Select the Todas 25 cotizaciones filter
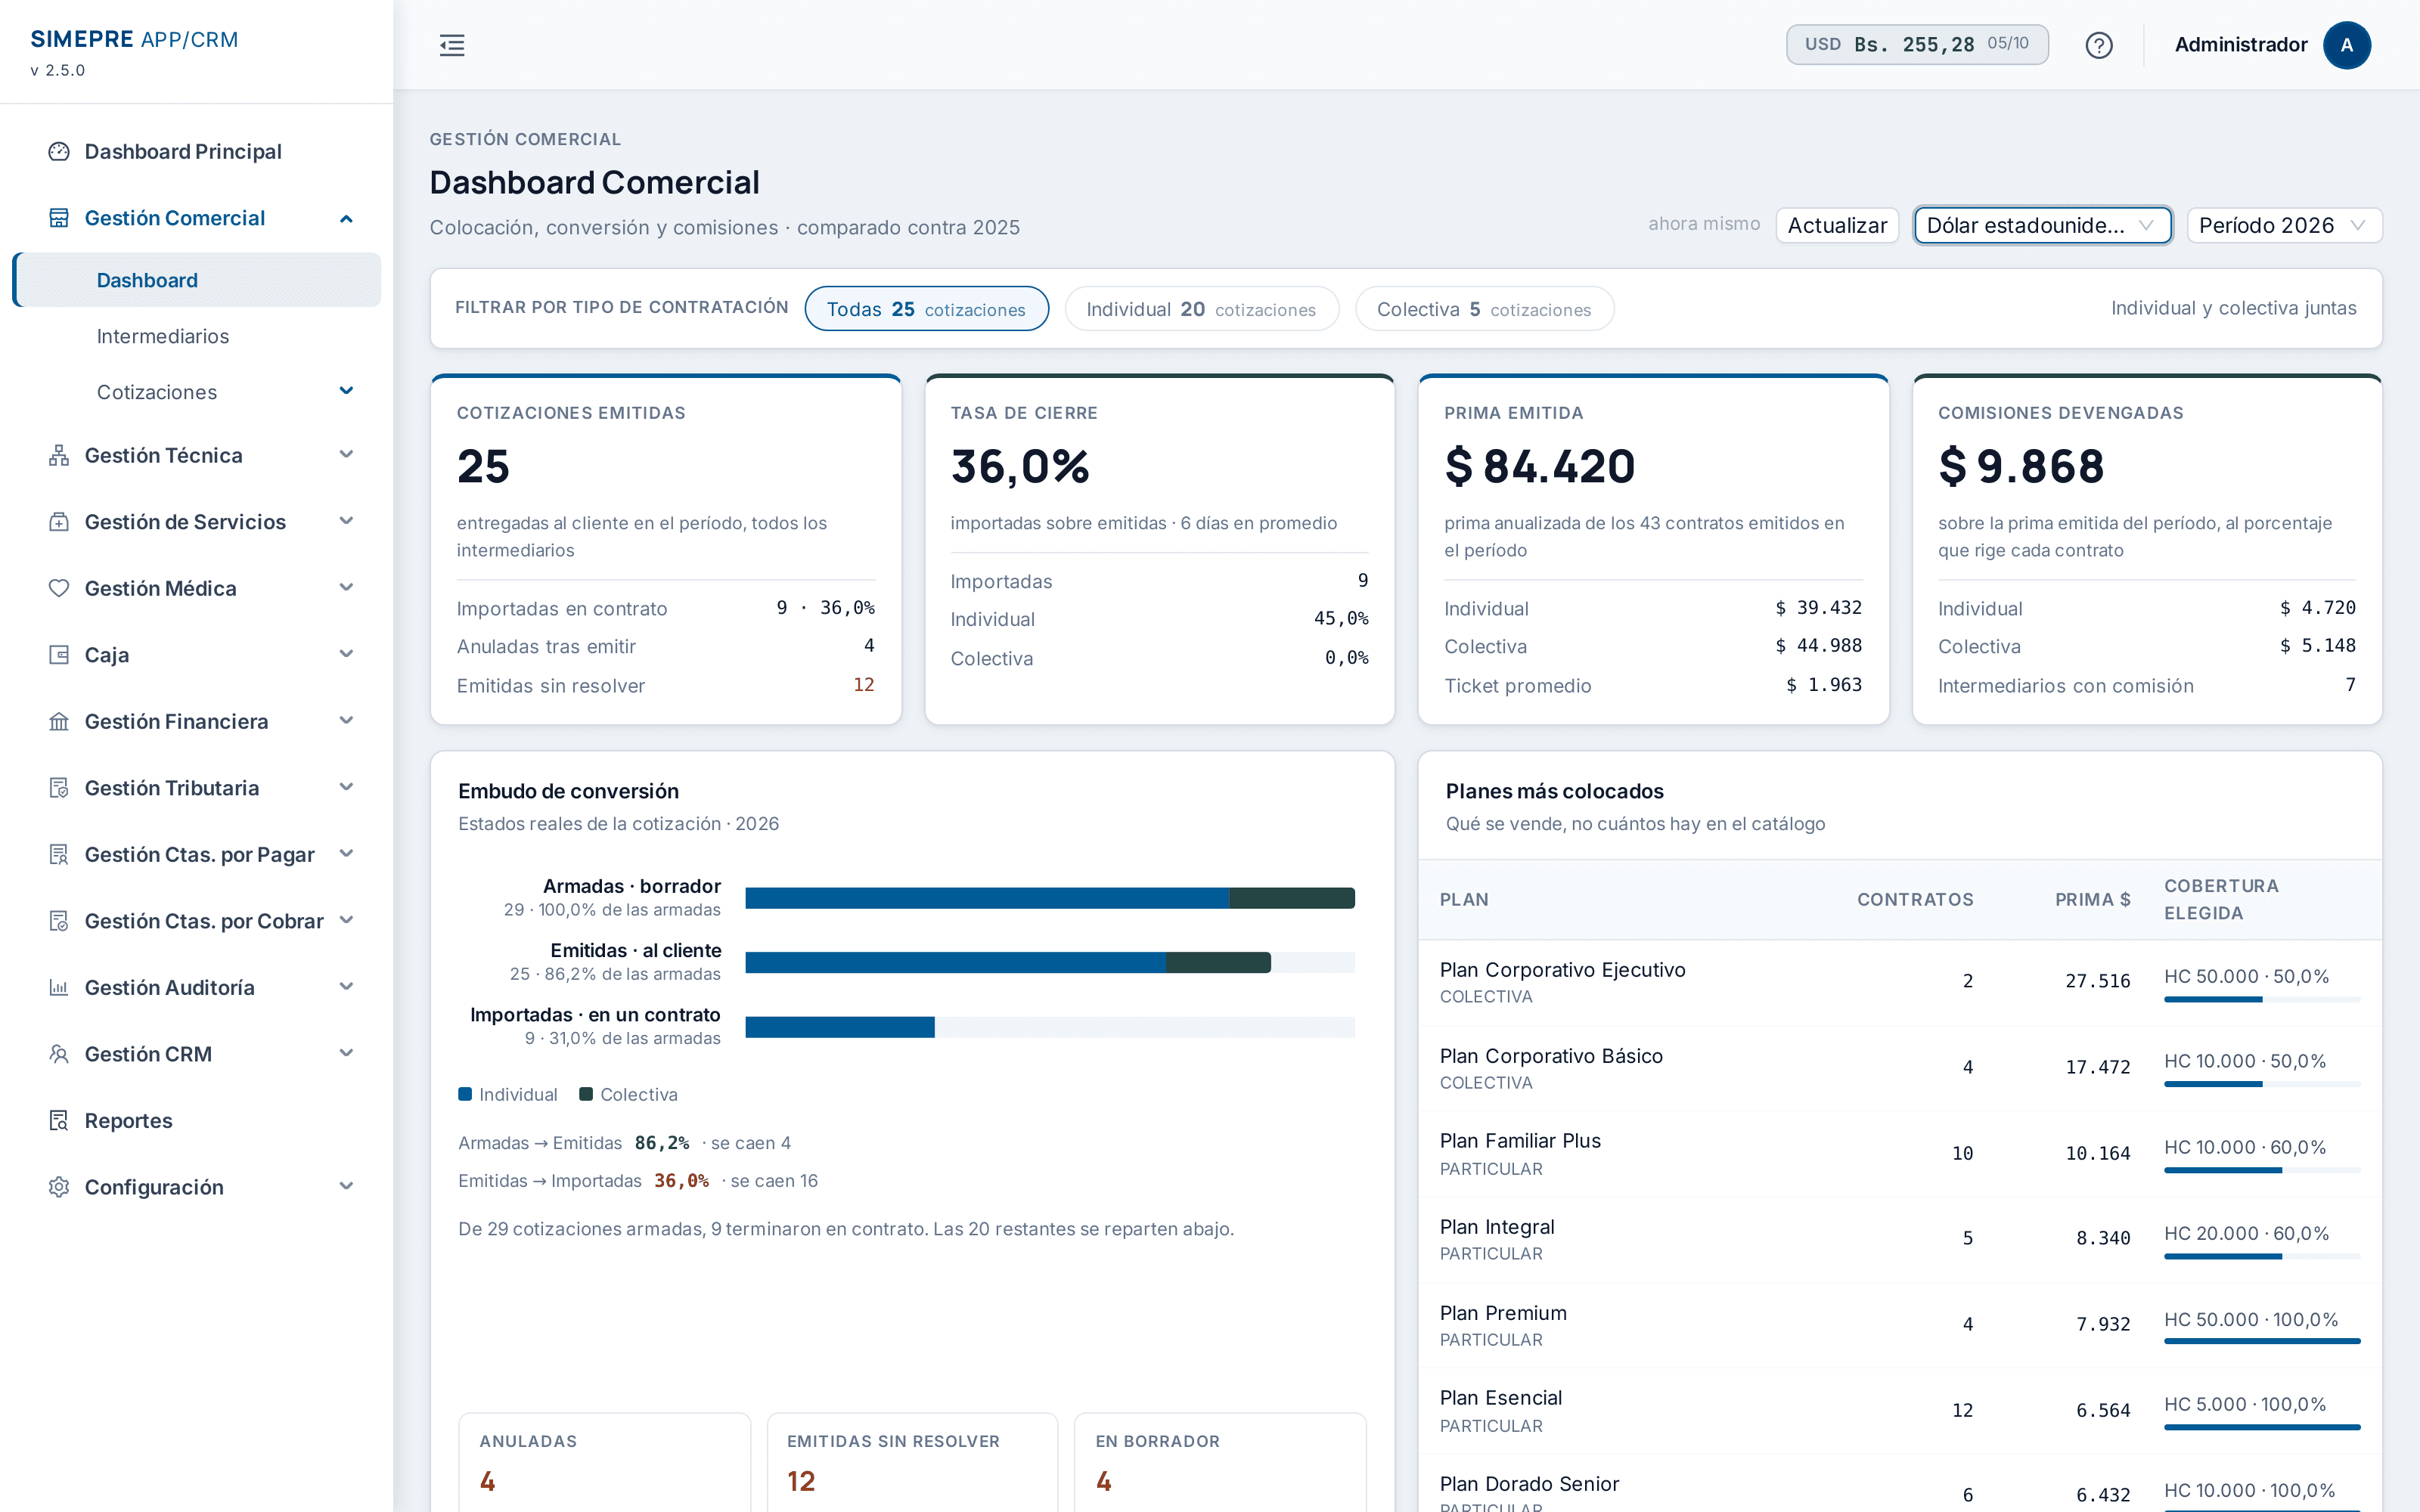The height and width of the screenshot is (1512, 2420). pyautogui.click(x=926, y=309)
